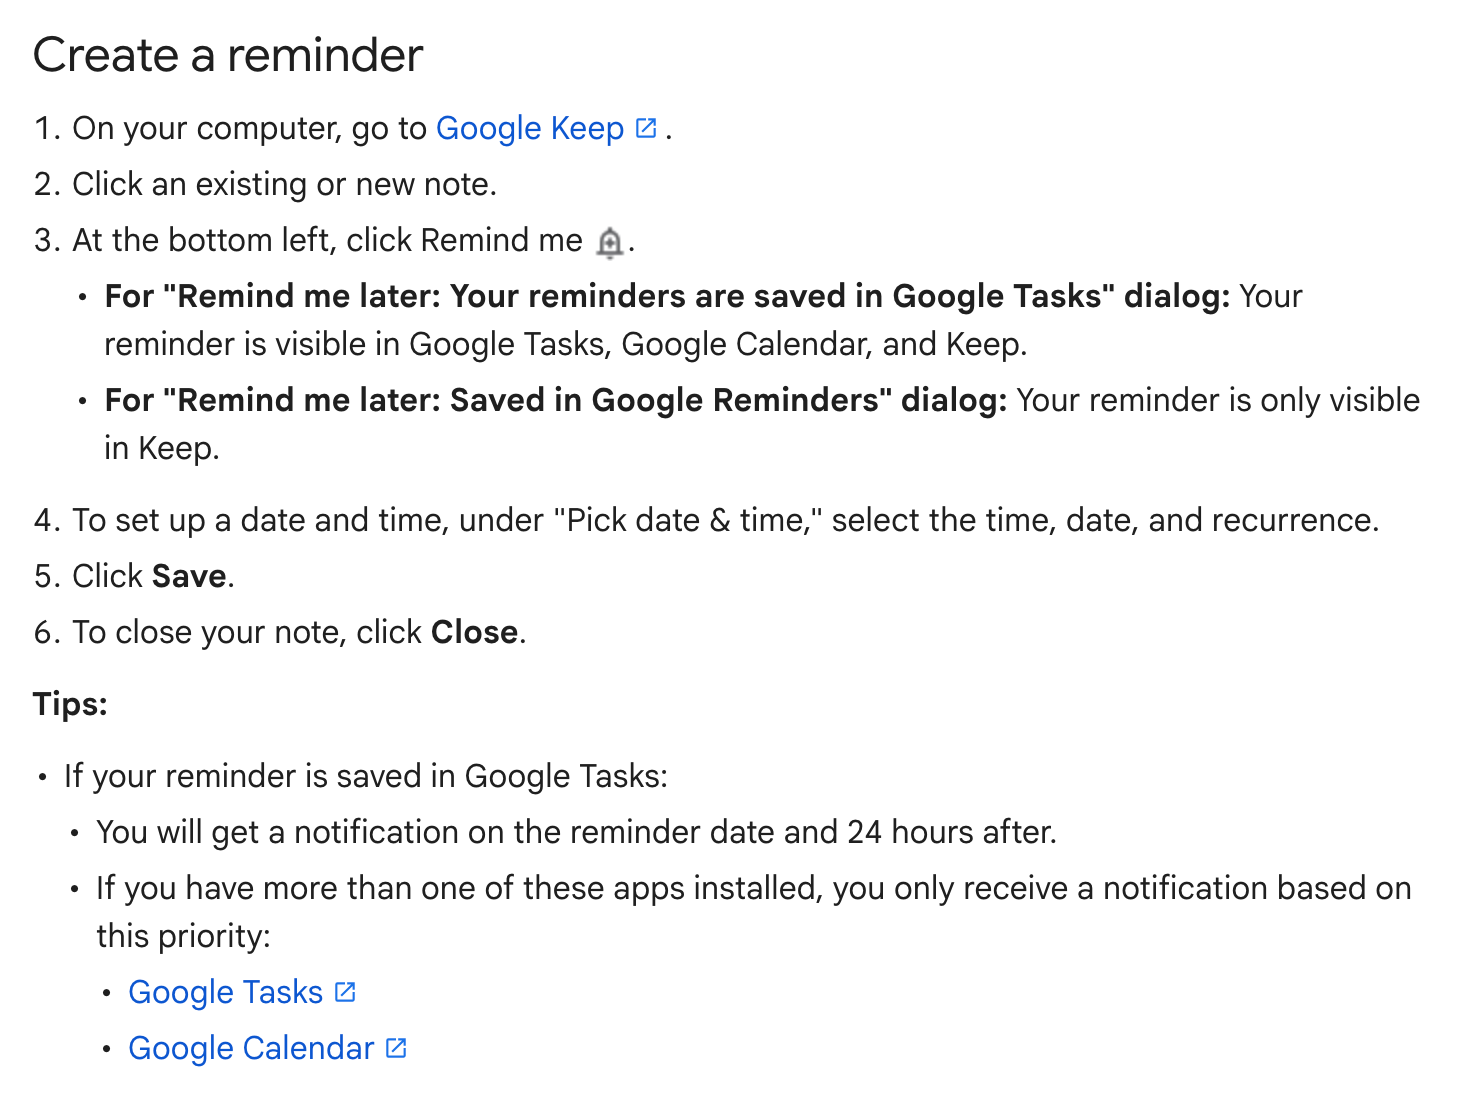This screenshot has height=1112, width=1480.
Task: Click the 'Create a reminder' heading
Action: tap(228, 55)
